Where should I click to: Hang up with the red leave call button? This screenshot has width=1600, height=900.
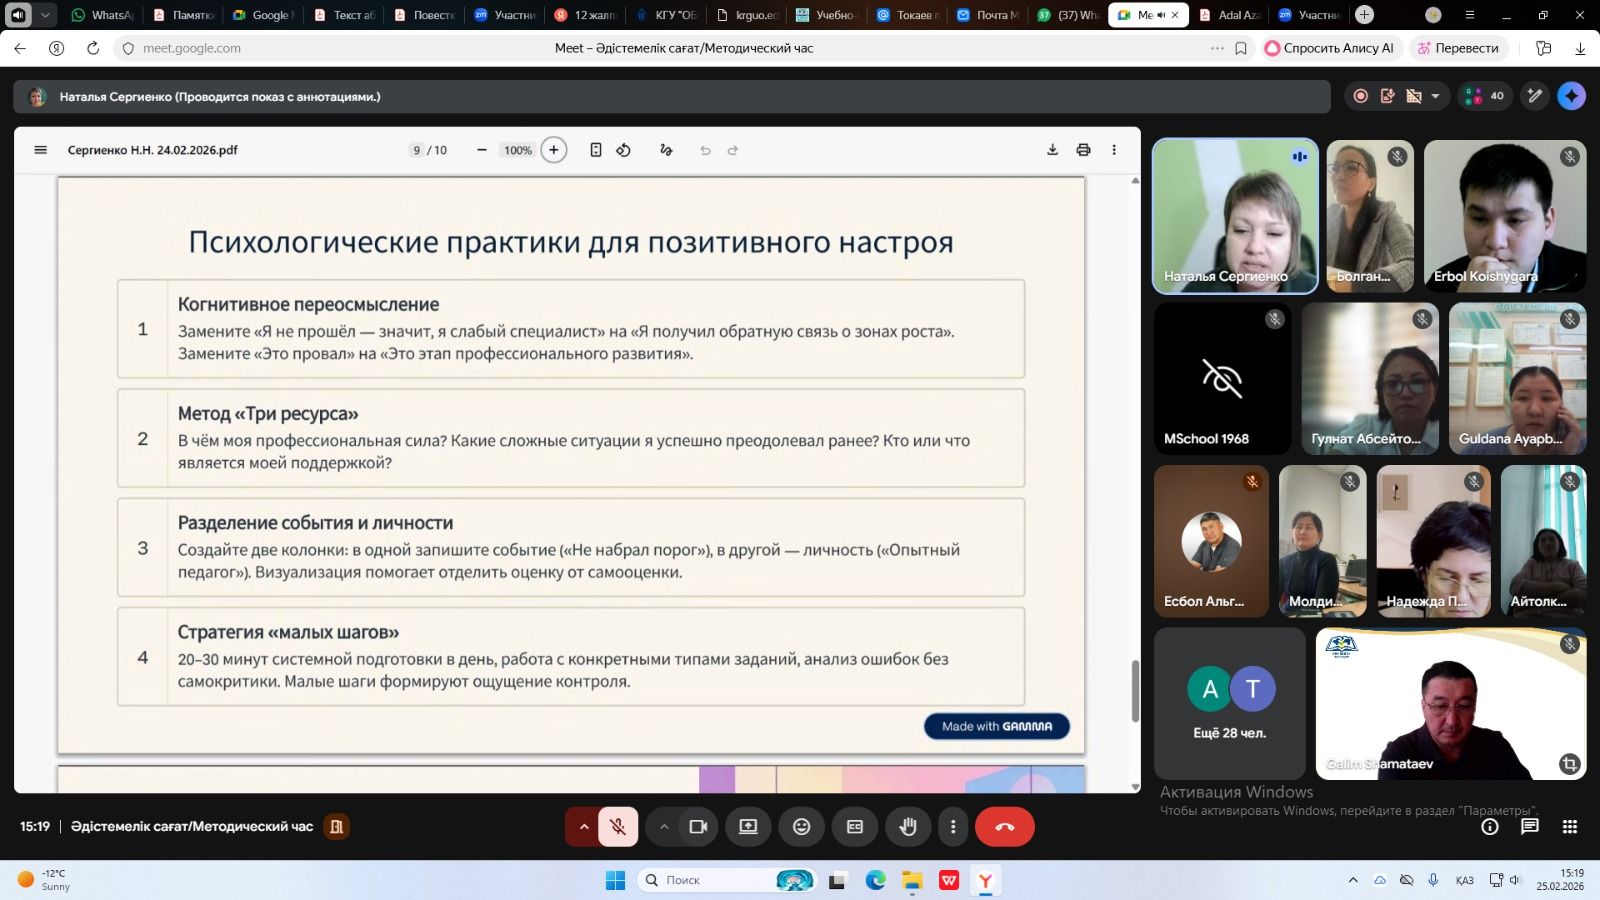(1004, 827)
